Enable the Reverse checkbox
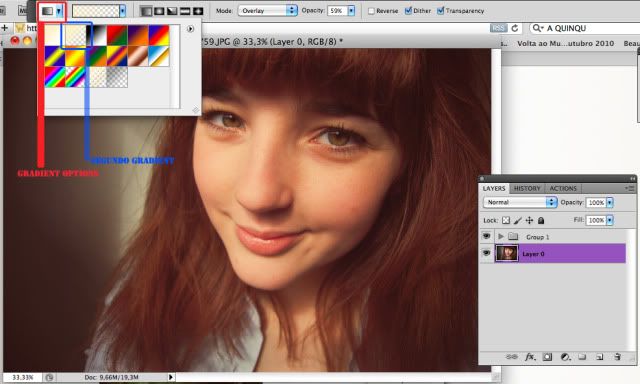Screen dimensions: 640x384 [371, 11]
